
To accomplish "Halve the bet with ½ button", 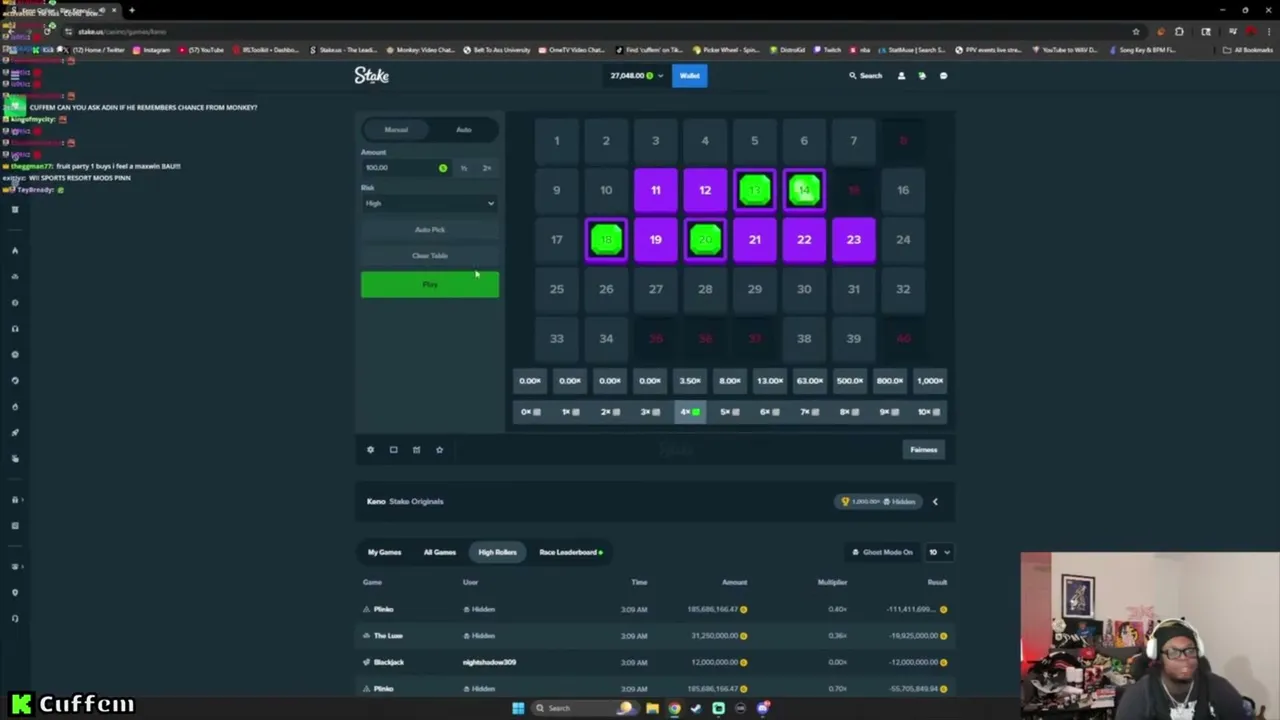I will point(464,168).
